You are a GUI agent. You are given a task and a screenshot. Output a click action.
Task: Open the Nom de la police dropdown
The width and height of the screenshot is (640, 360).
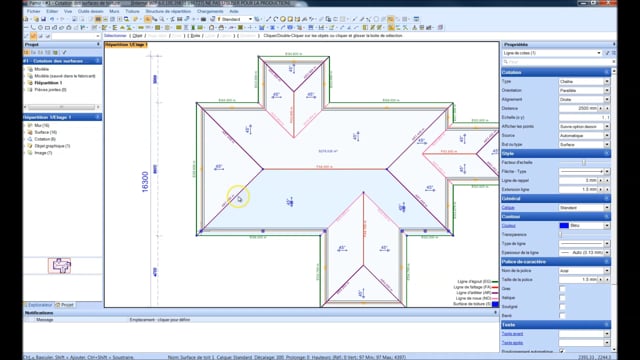(x=584, y=271)
